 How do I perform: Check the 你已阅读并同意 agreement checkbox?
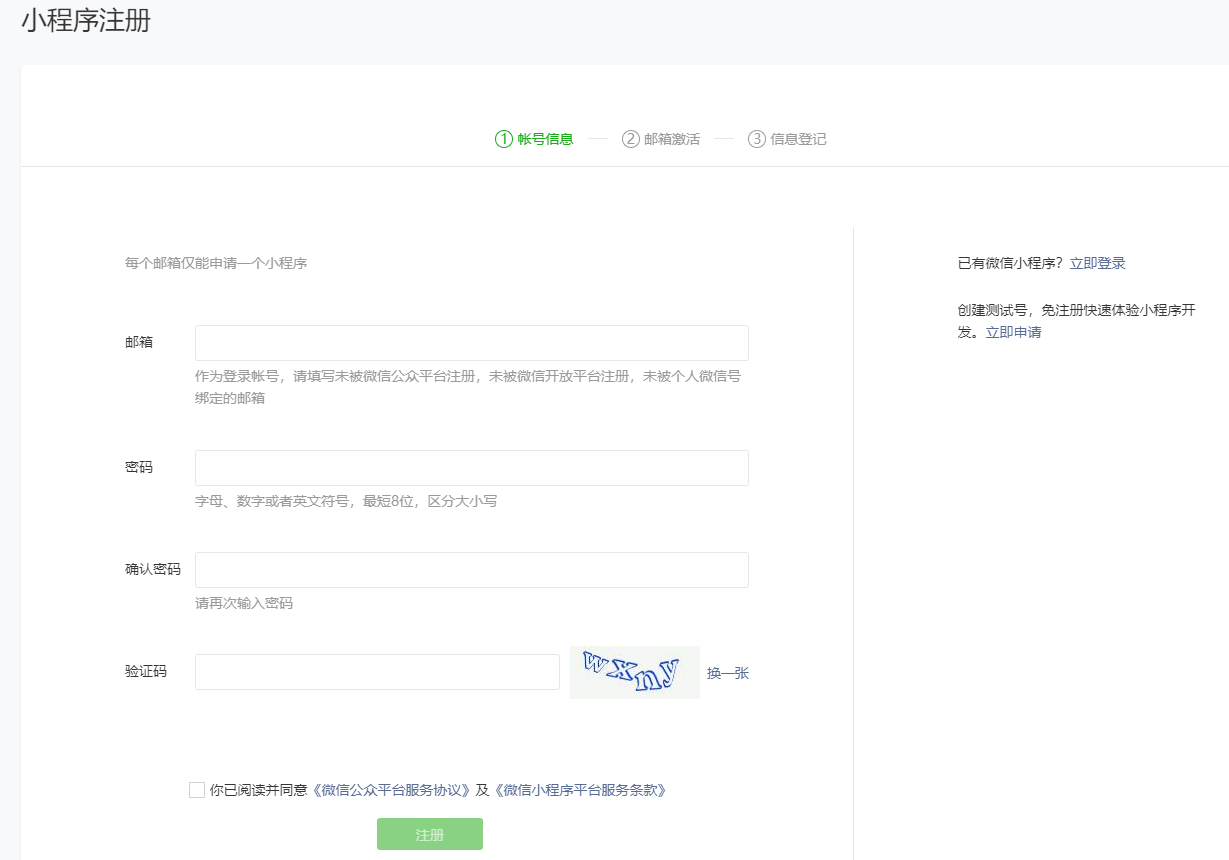(197, 790)
